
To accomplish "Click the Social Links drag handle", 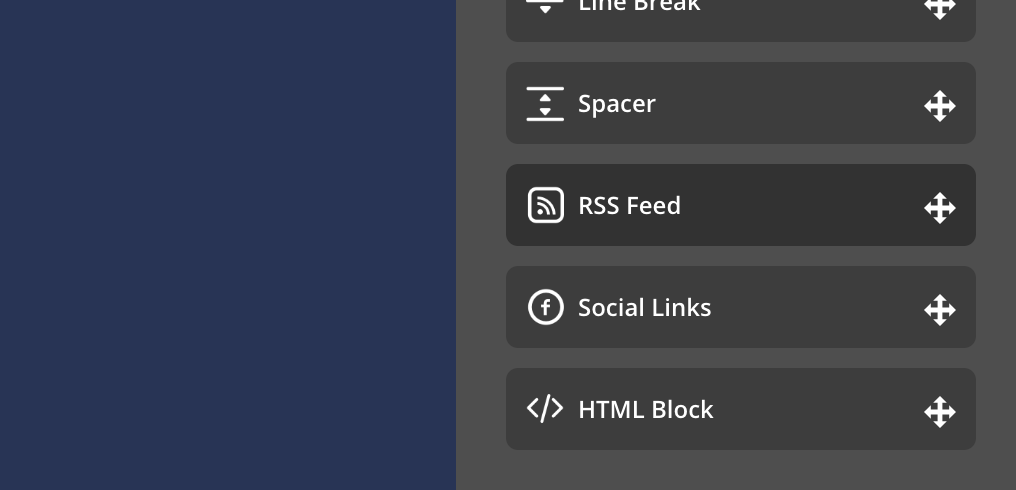I will 940,310.
